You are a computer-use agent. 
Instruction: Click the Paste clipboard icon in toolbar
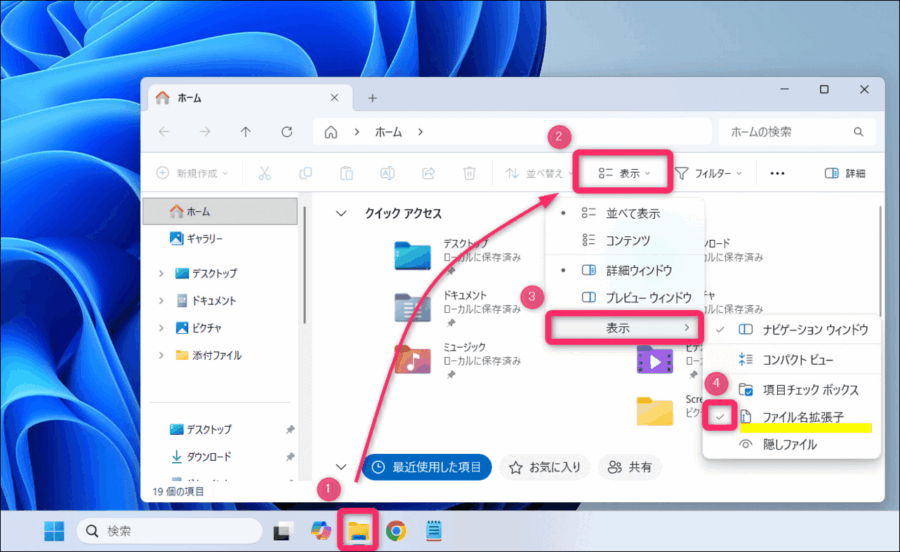(x=346, y=173)
